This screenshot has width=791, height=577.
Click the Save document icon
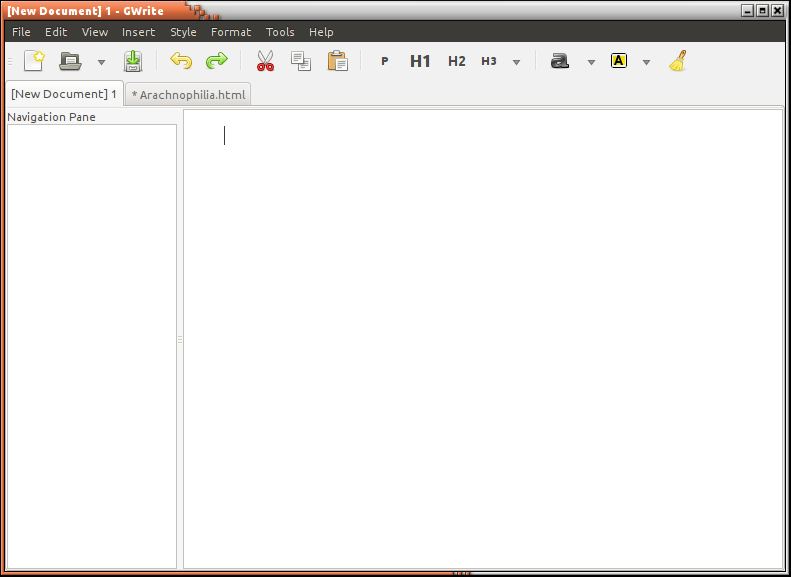(x=133, y=61)
